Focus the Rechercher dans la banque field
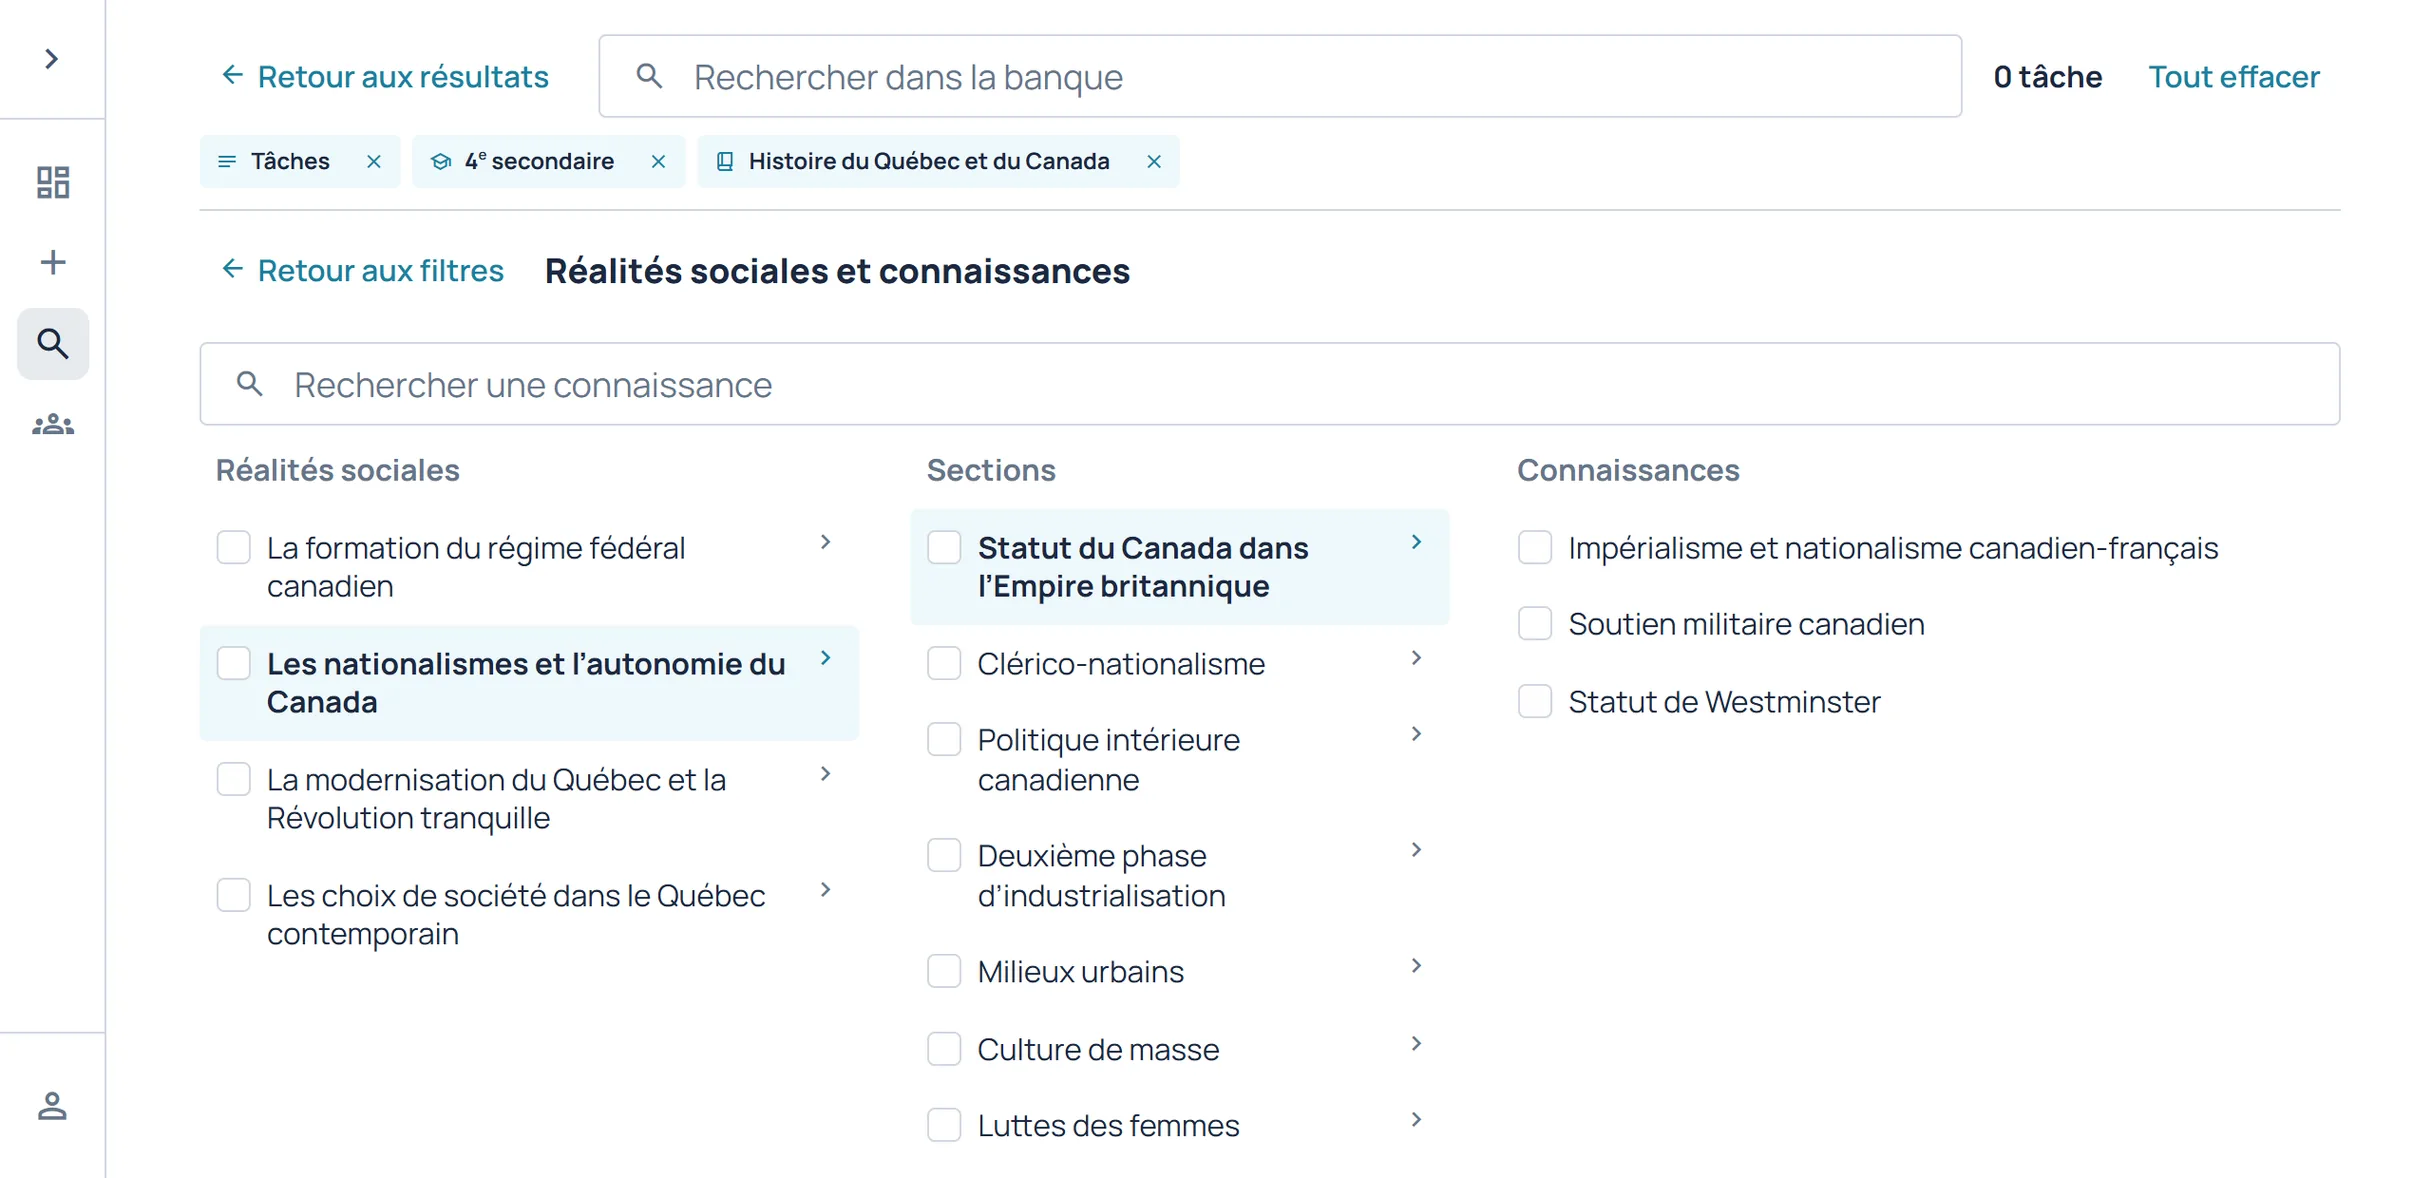 coord(1280,76)
